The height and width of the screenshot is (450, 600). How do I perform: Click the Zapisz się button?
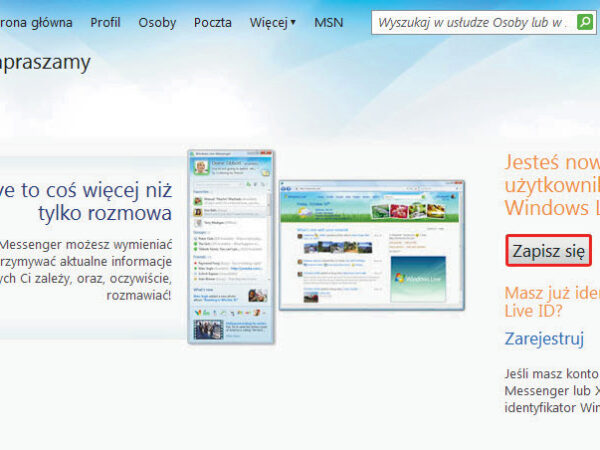tap(548, 251)
